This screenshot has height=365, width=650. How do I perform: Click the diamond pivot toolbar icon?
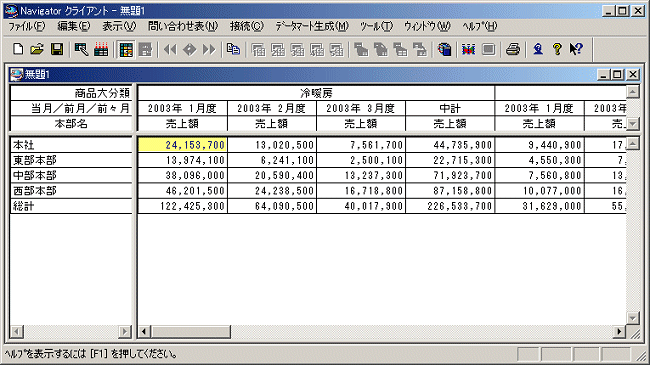coord(189,50)
